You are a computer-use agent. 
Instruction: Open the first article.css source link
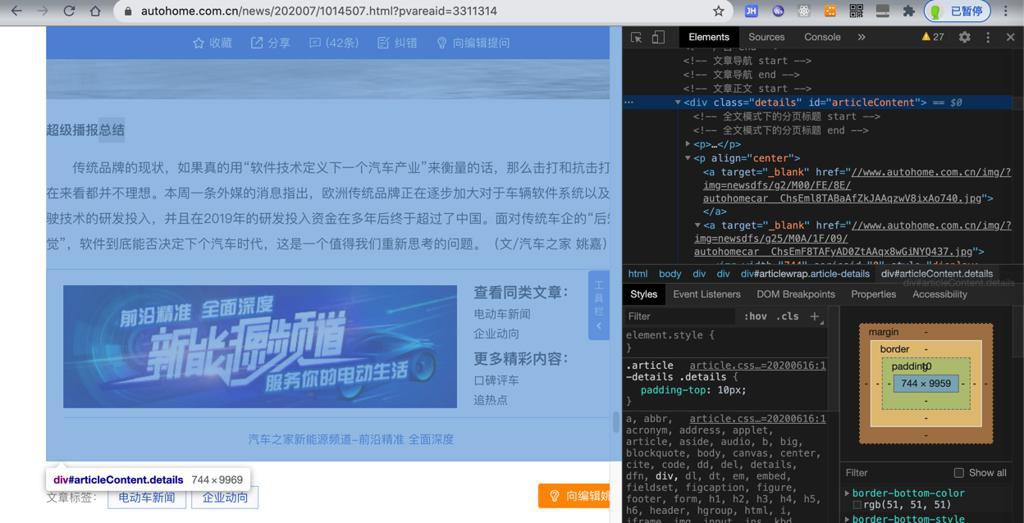tap(758, 366)
